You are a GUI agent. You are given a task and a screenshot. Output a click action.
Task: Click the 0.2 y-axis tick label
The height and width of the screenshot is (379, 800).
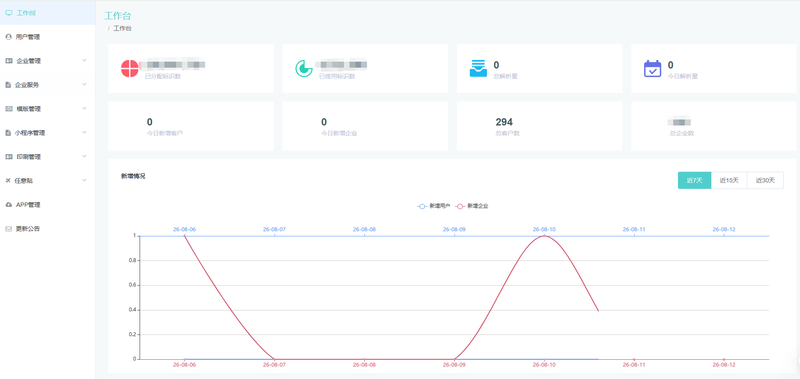(133, 335)
